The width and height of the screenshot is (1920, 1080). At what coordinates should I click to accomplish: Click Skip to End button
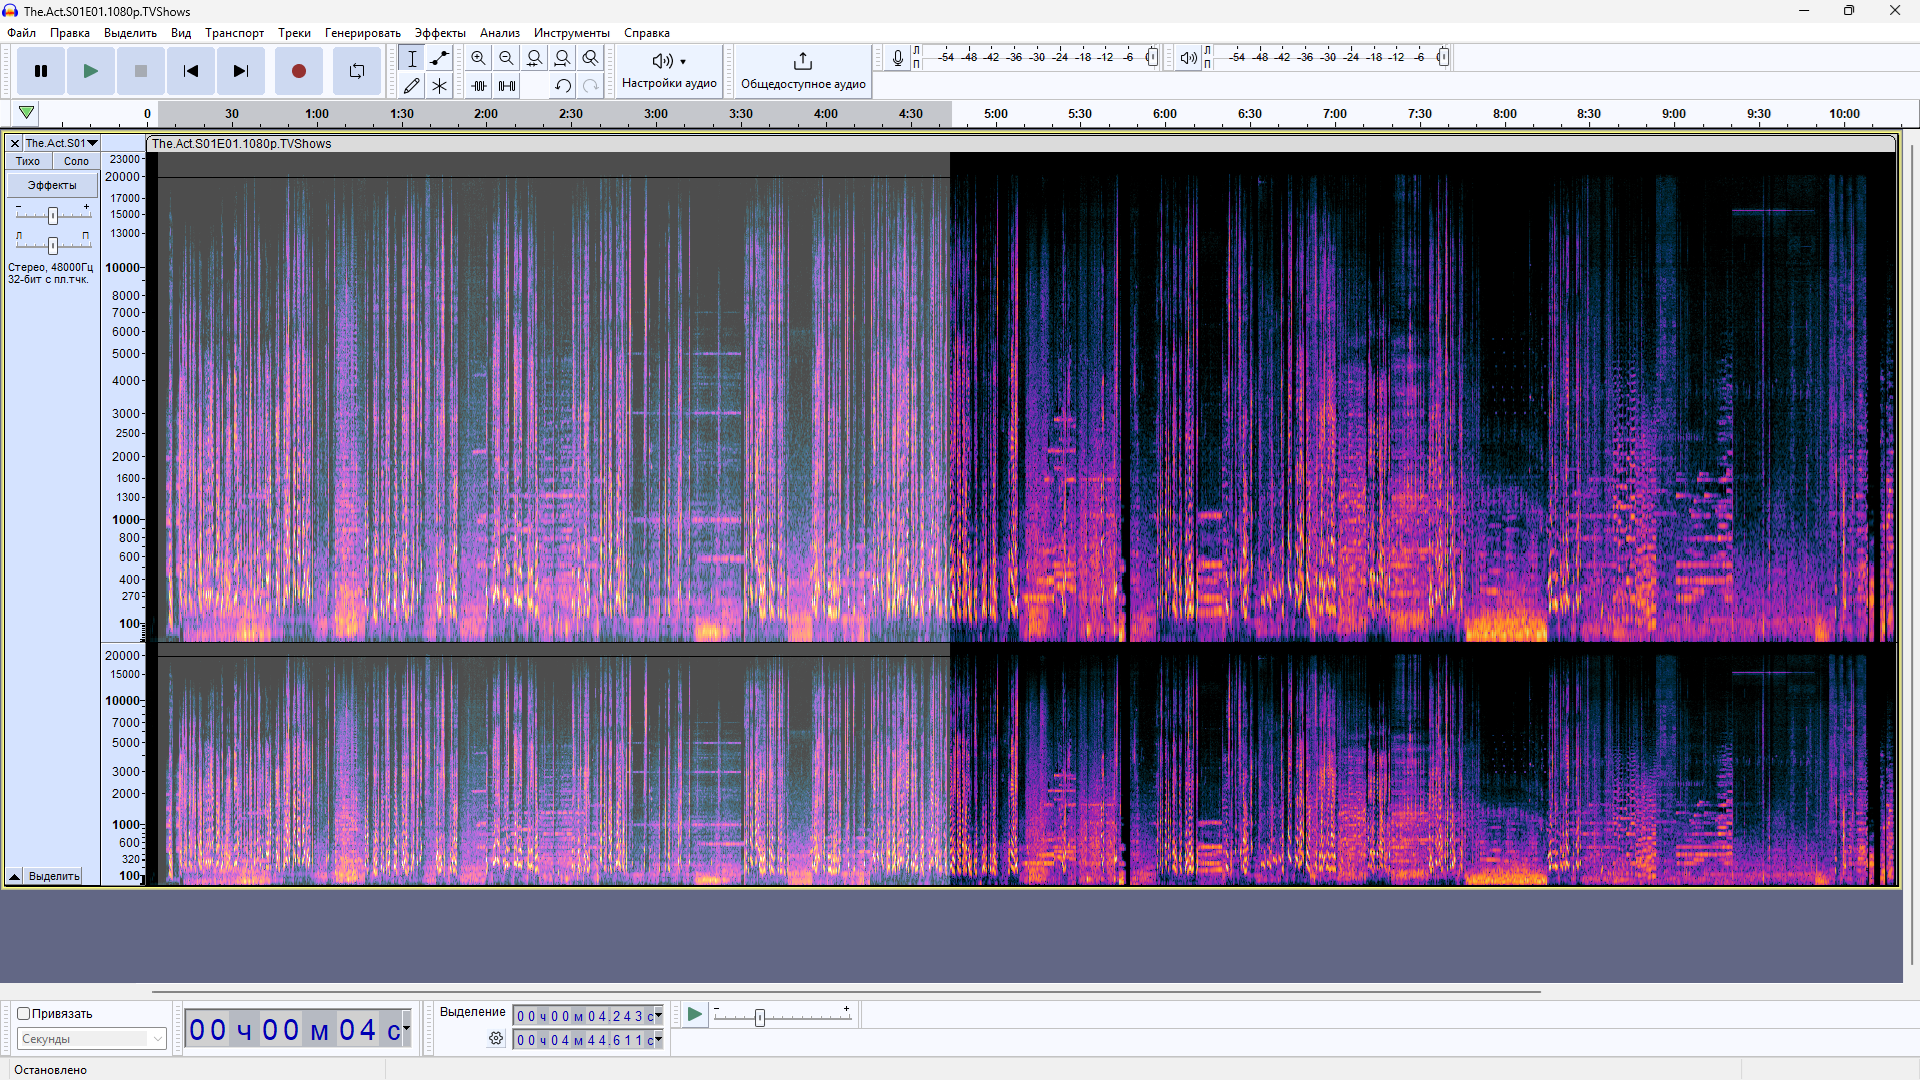tap(240, 71)
